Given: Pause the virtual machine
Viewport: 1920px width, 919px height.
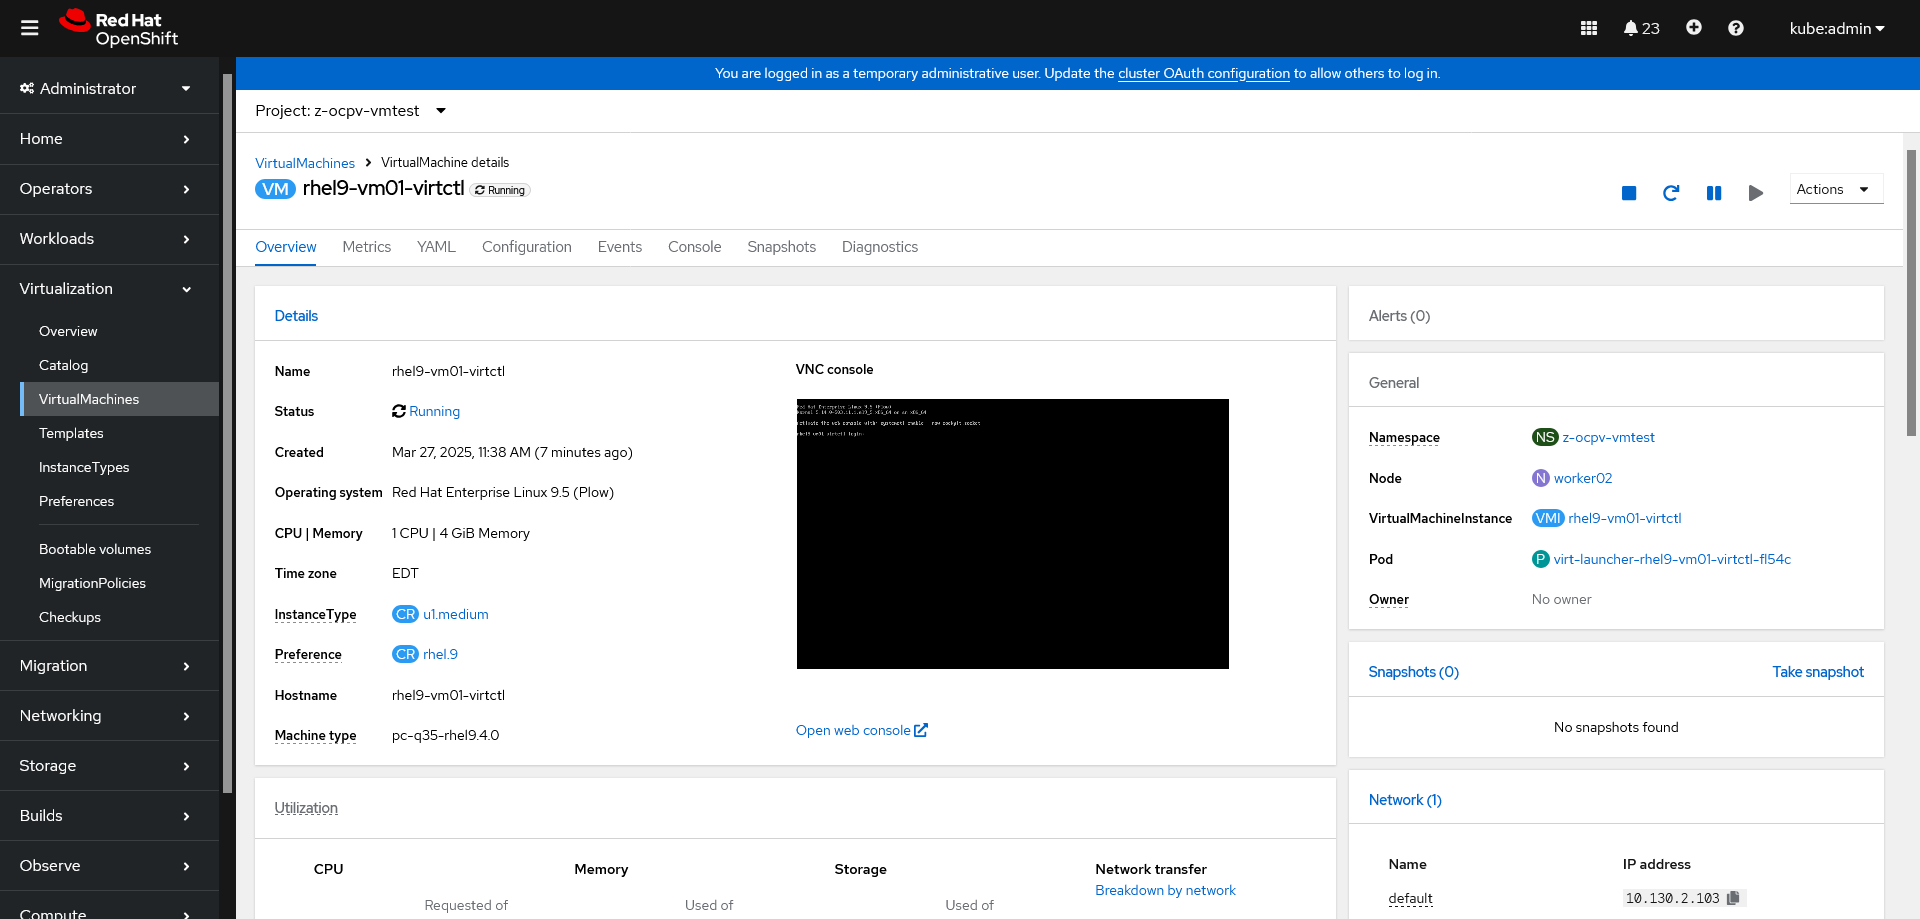Looking at the screenshot, I should [x=1714, y=193].
